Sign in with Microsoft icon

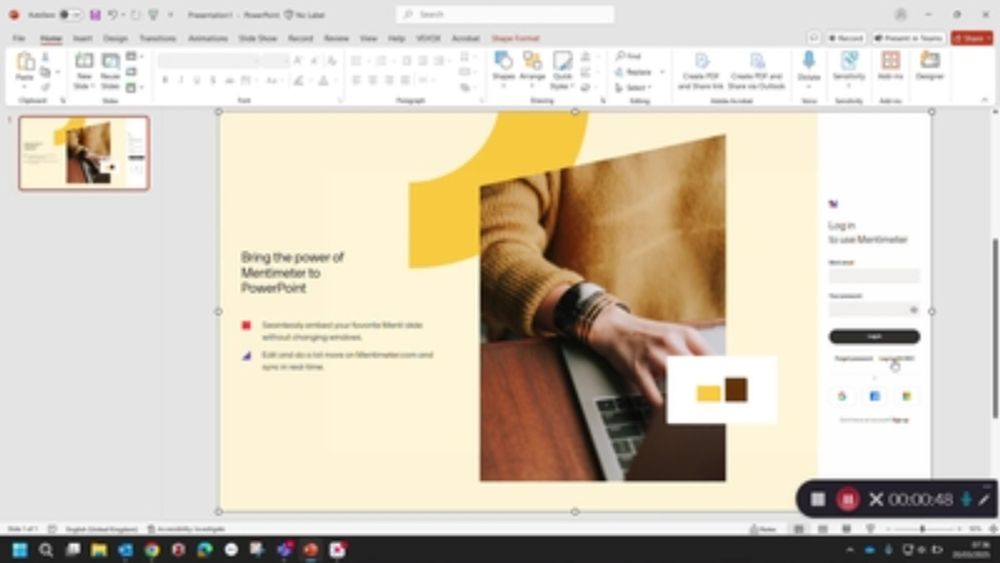(x=906, y=396)
